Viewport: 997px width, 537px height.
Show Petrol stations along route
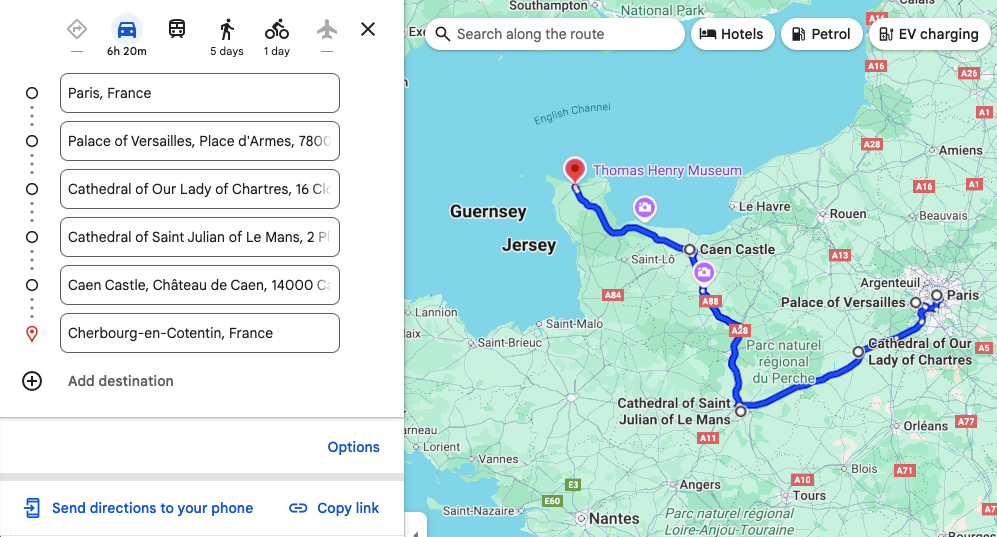coord(821,34)
